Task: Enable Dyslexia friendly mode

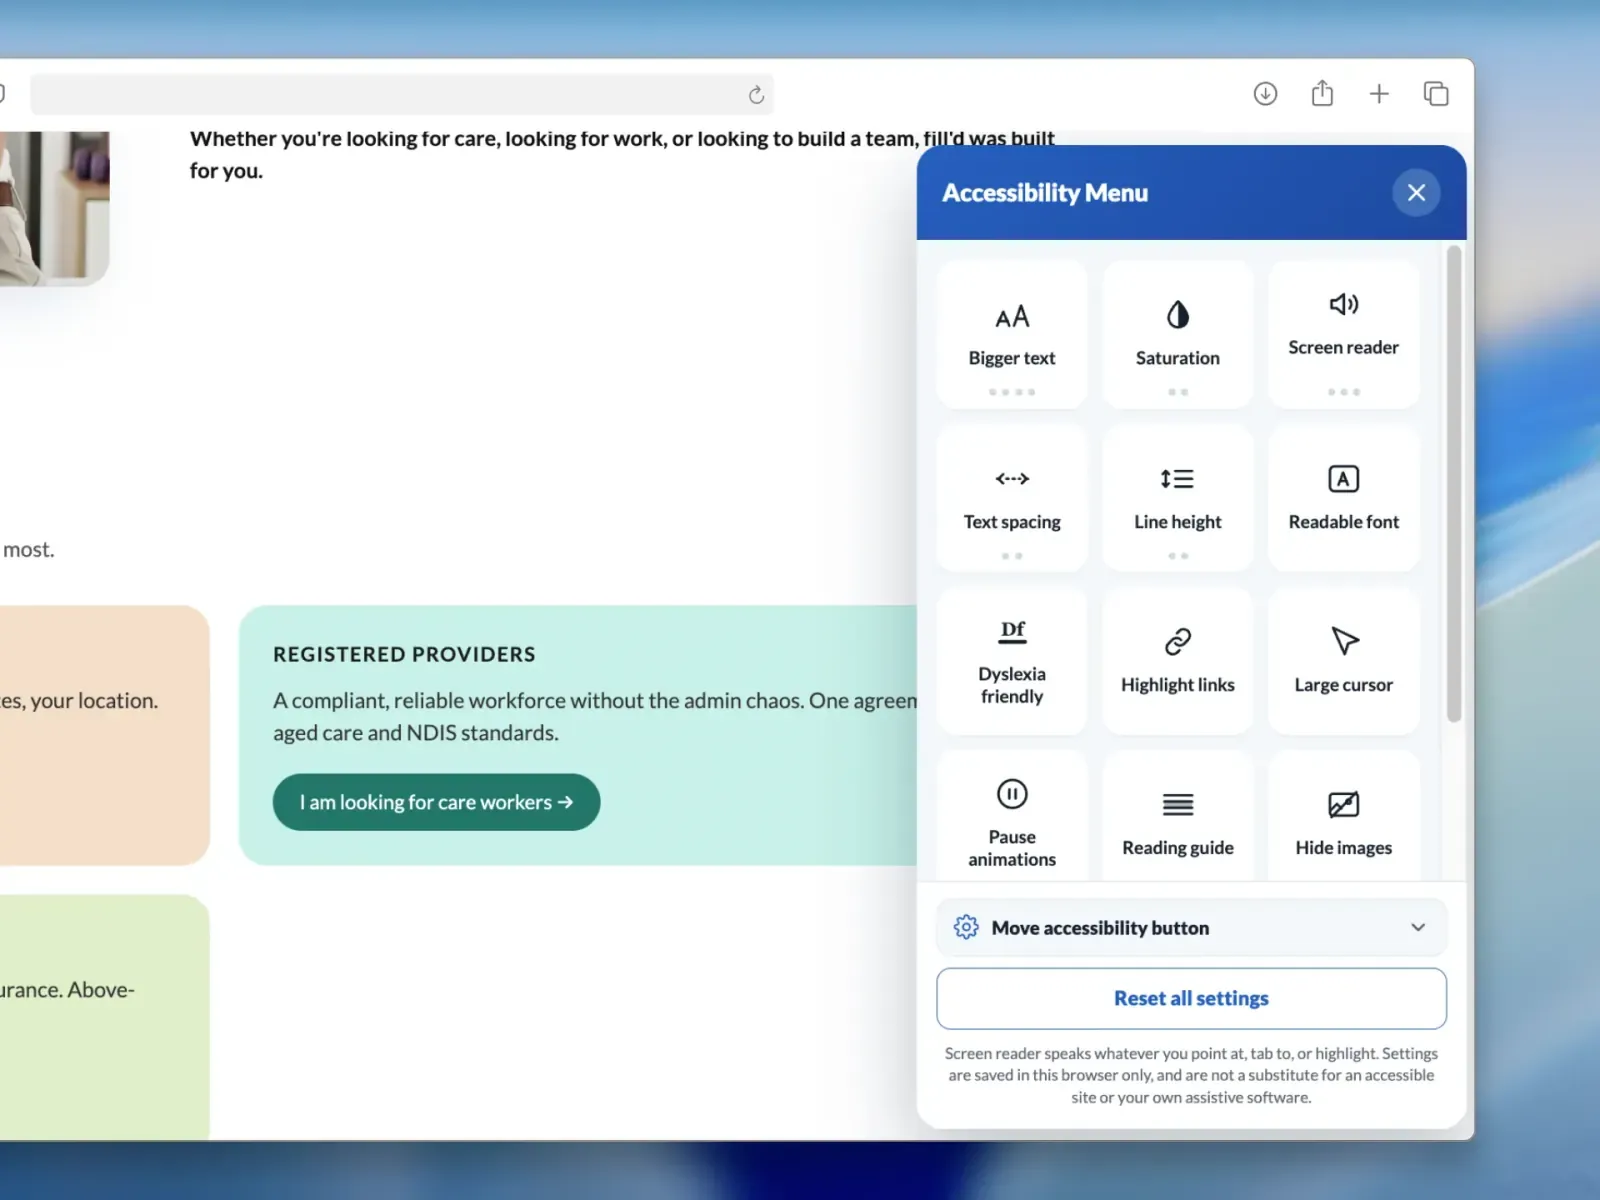Action: tap(1012, 661)
